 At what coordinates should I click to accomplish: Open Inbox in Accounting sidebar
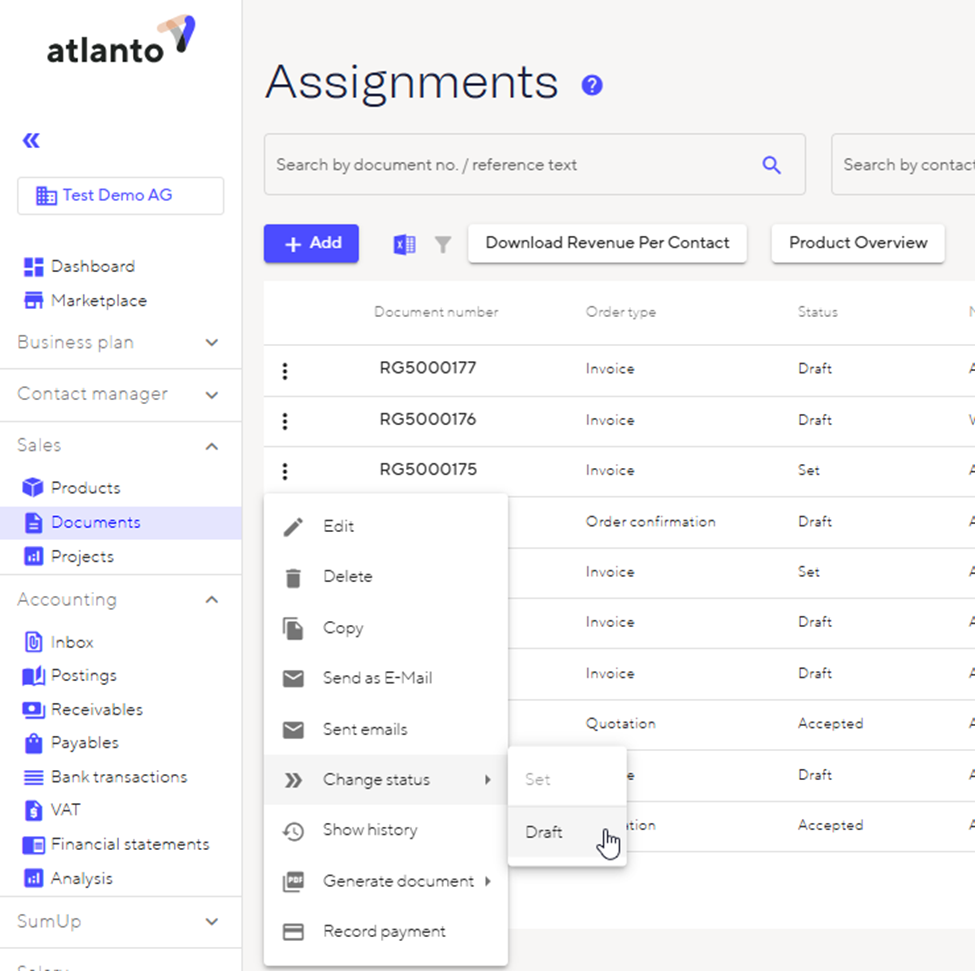[72, 642]
